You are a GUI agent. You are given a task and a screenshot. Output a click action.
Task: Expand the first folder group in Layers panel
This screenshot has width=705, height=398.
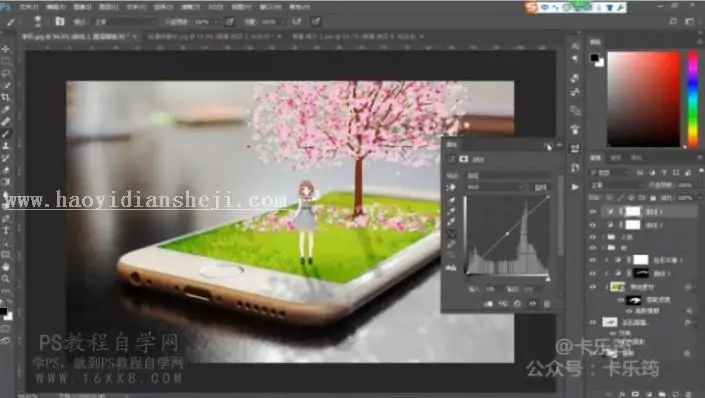(x=603, y=237)
